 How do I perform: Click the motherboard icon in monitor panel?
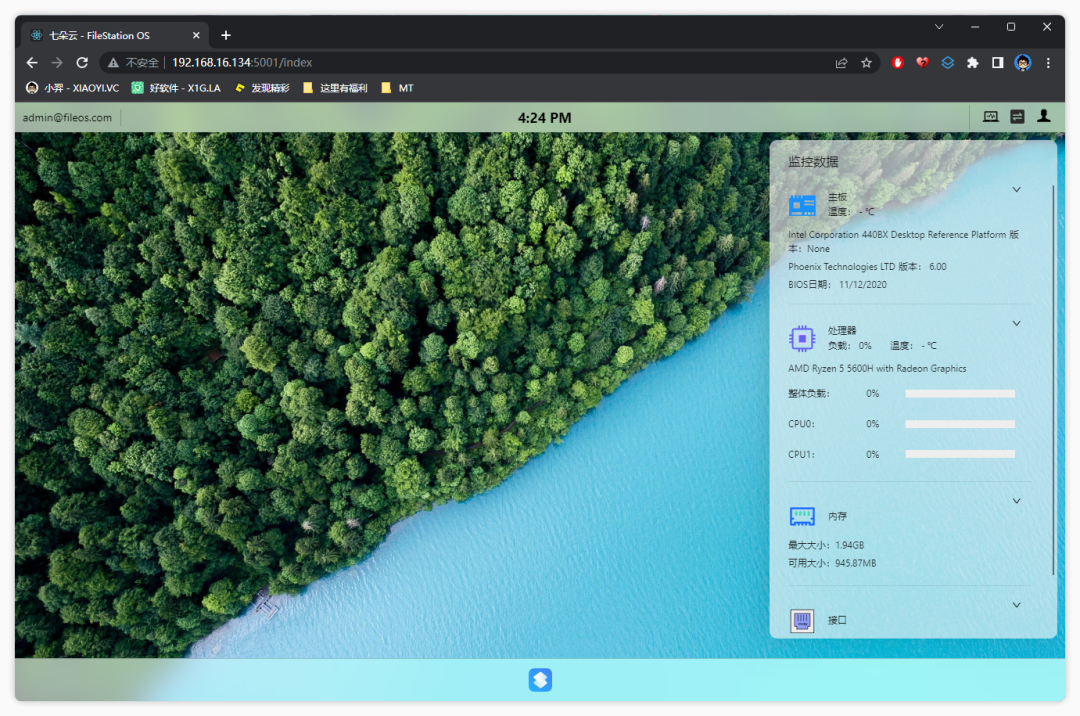tap(802, 205)
